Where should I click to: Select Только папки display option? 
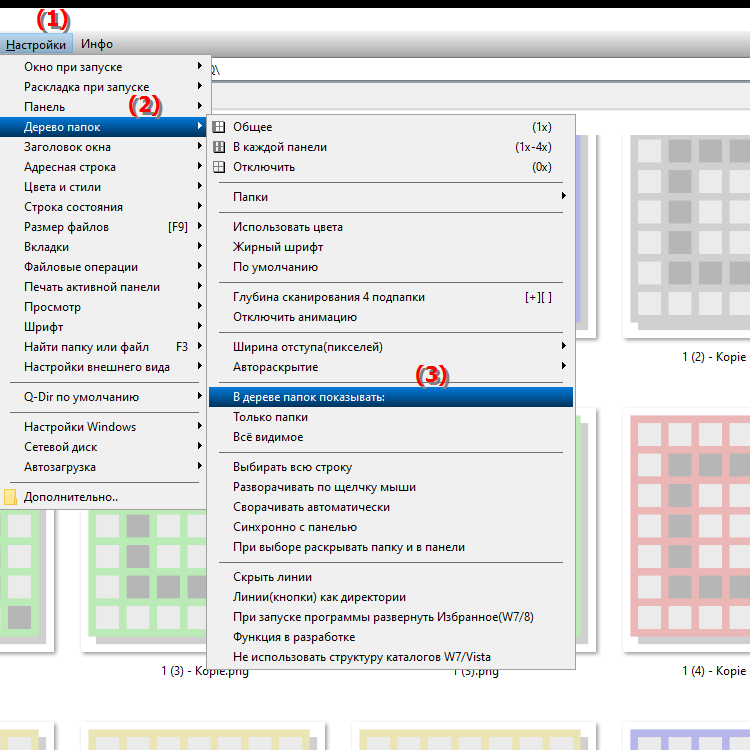(270, 417)
